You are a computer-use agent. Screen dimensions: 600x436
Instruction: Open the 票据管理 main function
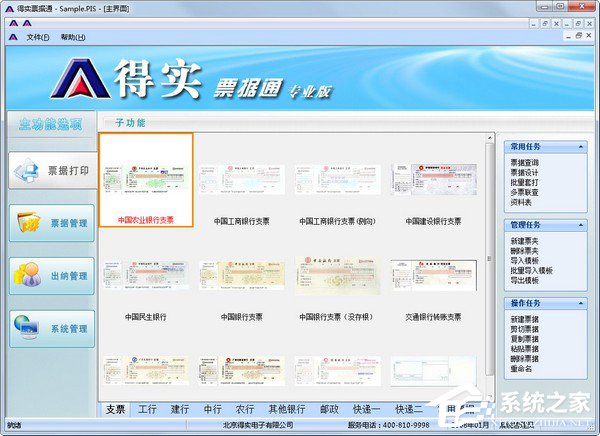click(x=52, y=223)
